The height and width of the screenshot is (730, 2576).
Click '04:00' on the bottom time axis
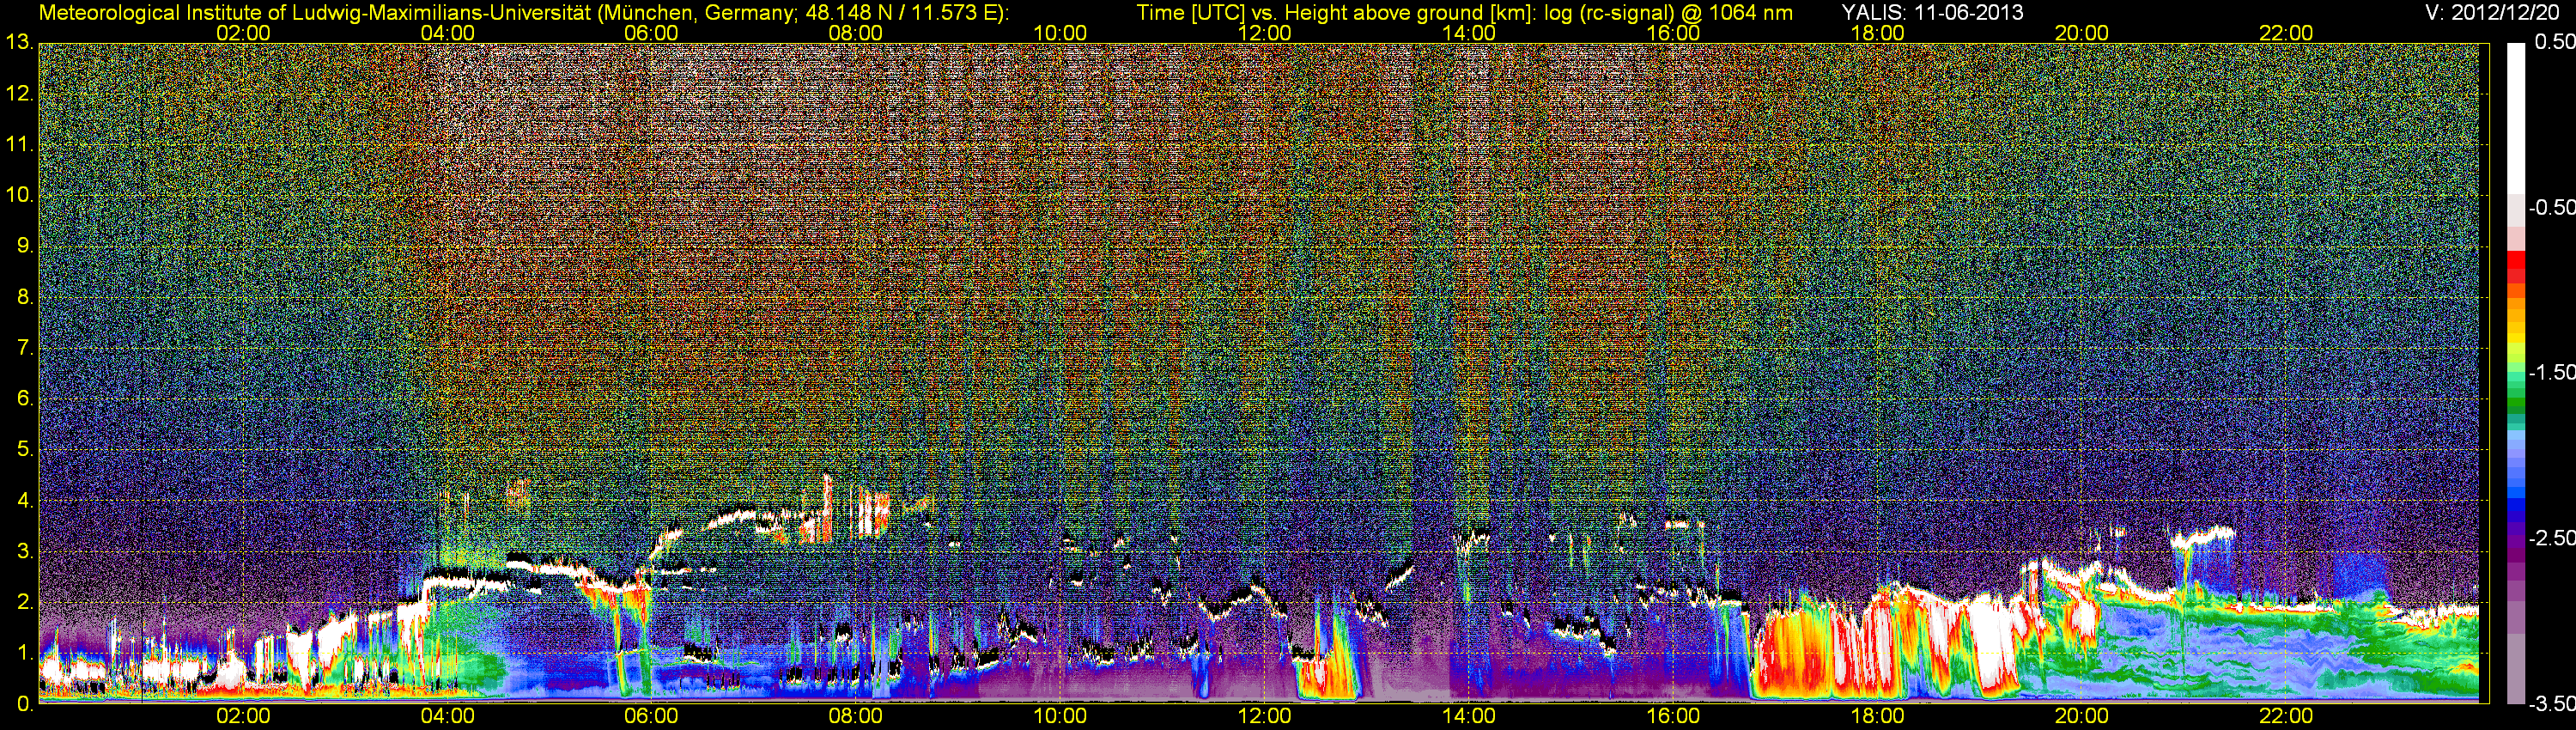[x=447, y=716]
